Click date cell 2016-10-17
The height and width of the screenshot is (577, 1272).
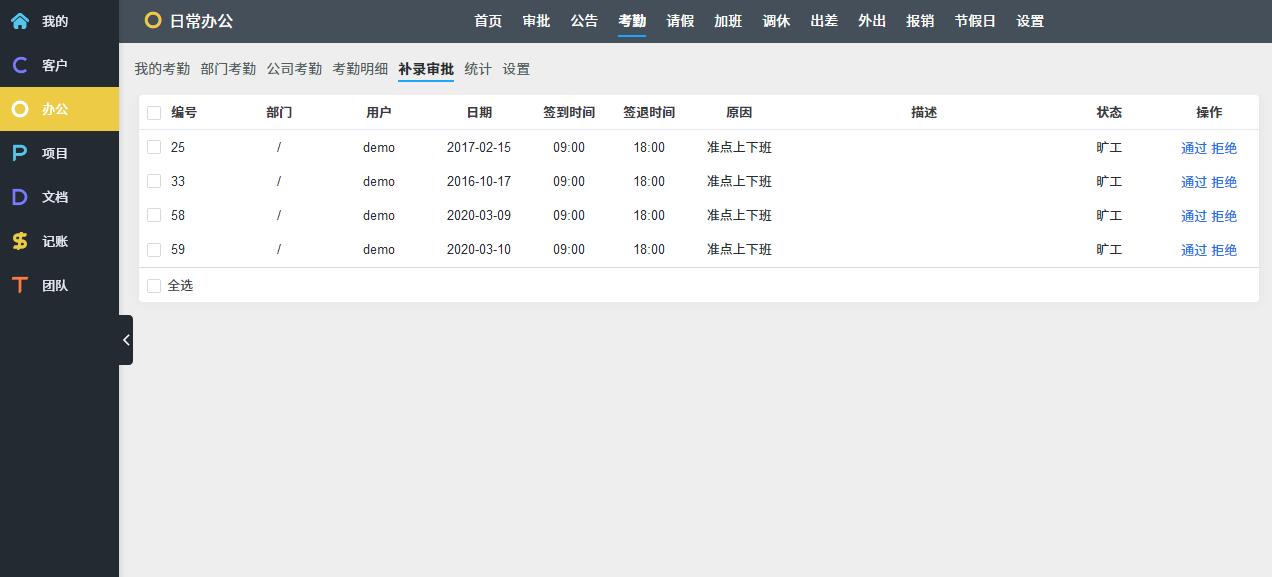[479, 181]
